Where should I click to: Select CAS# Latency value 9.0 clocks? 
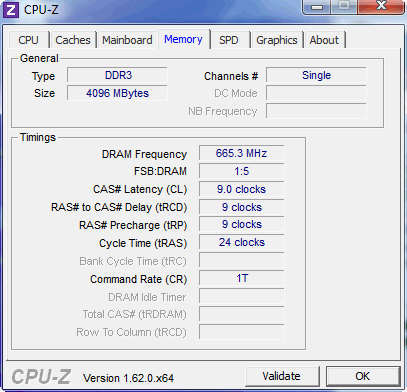point(242,189)
